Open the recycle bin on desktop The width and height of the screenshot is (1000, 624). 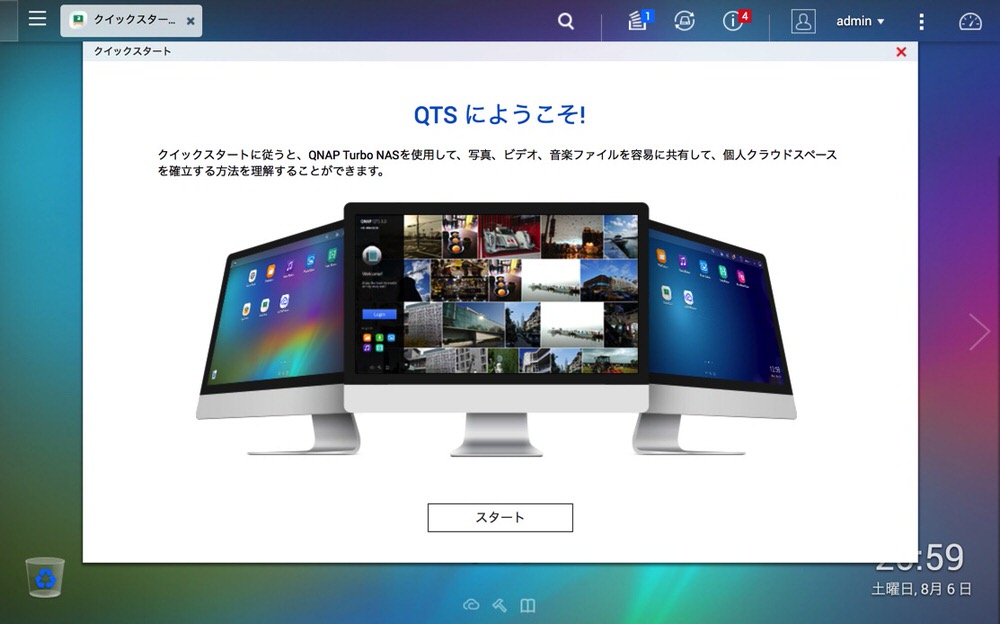tap(45, 577)
